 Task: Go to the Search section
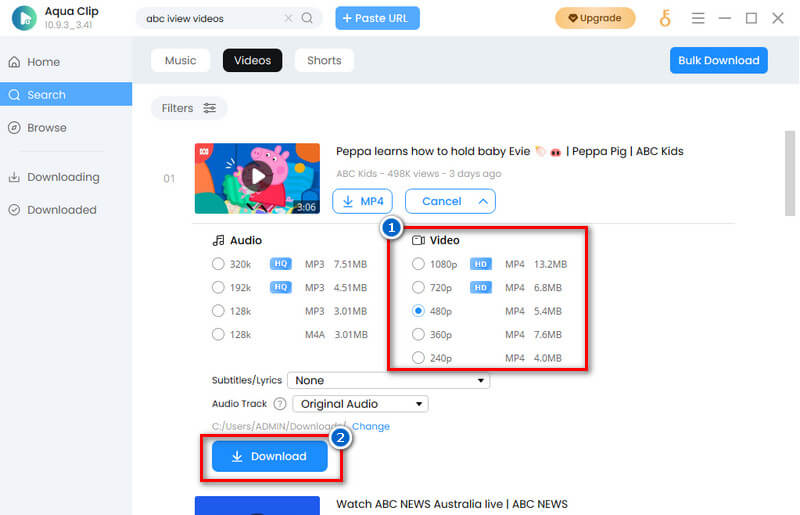66,94
